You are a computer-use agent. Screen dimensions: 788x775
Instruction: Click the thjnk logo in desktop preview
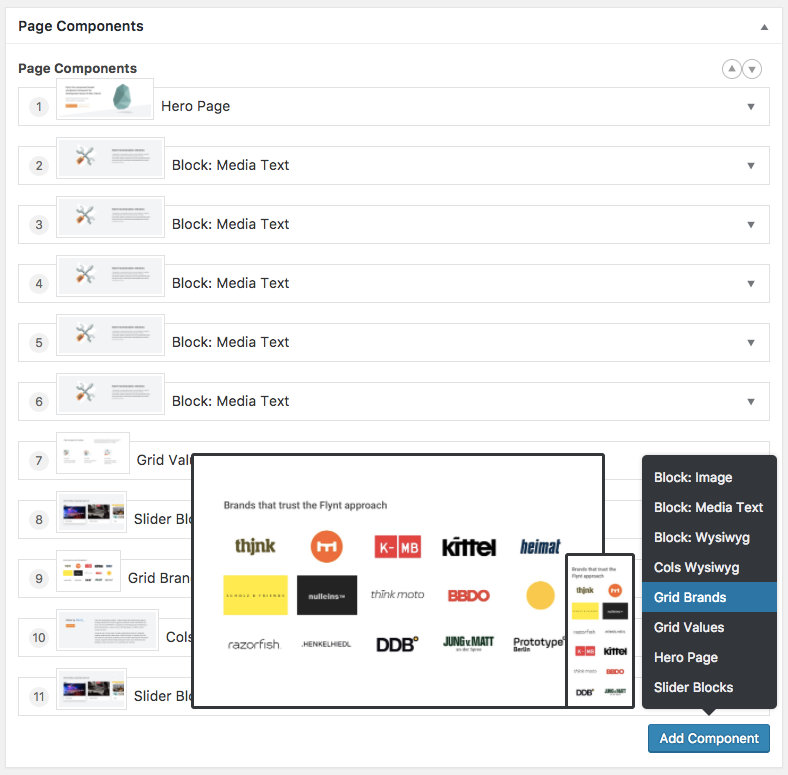coord(255,546)
